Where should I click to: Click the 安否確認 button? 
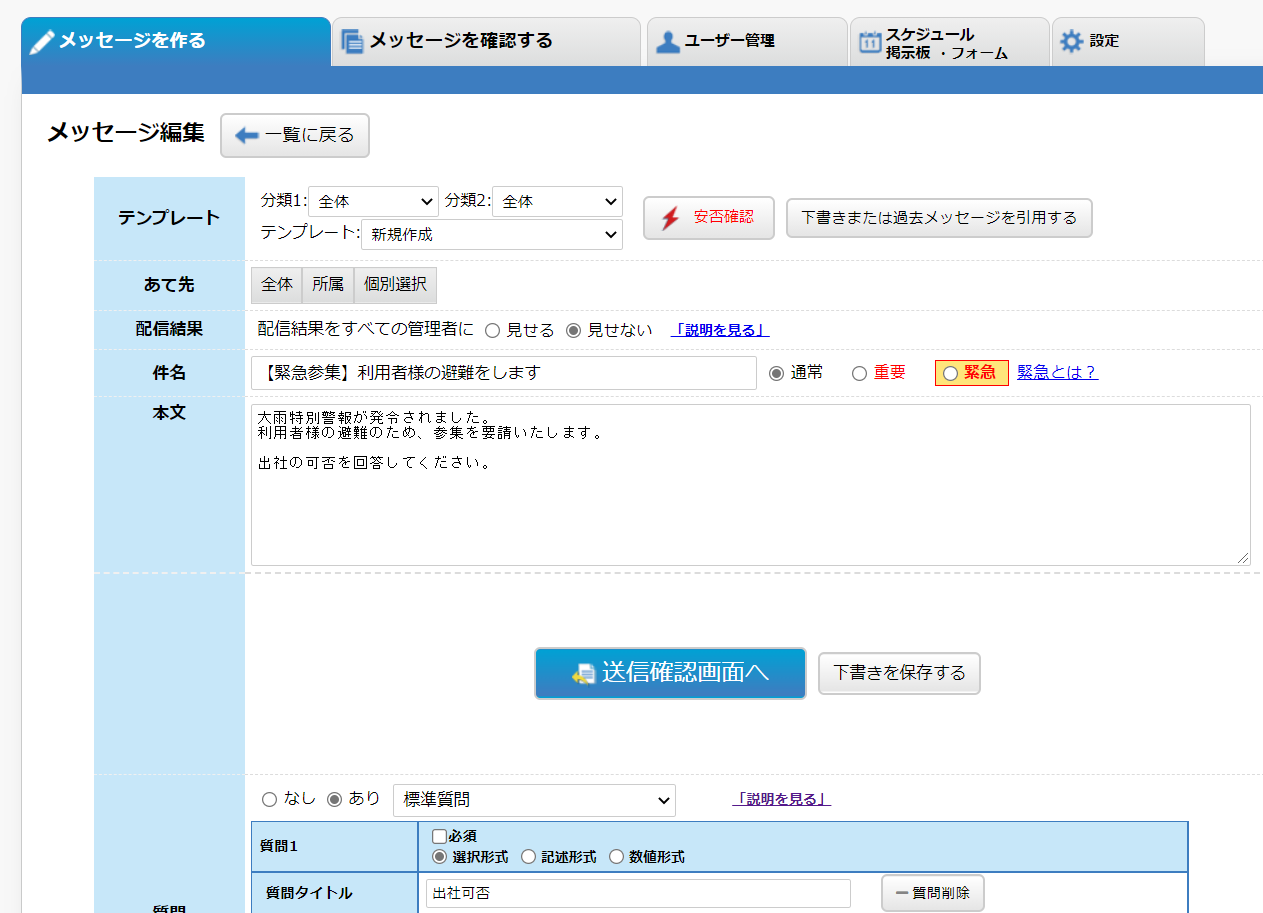(709, 218)
